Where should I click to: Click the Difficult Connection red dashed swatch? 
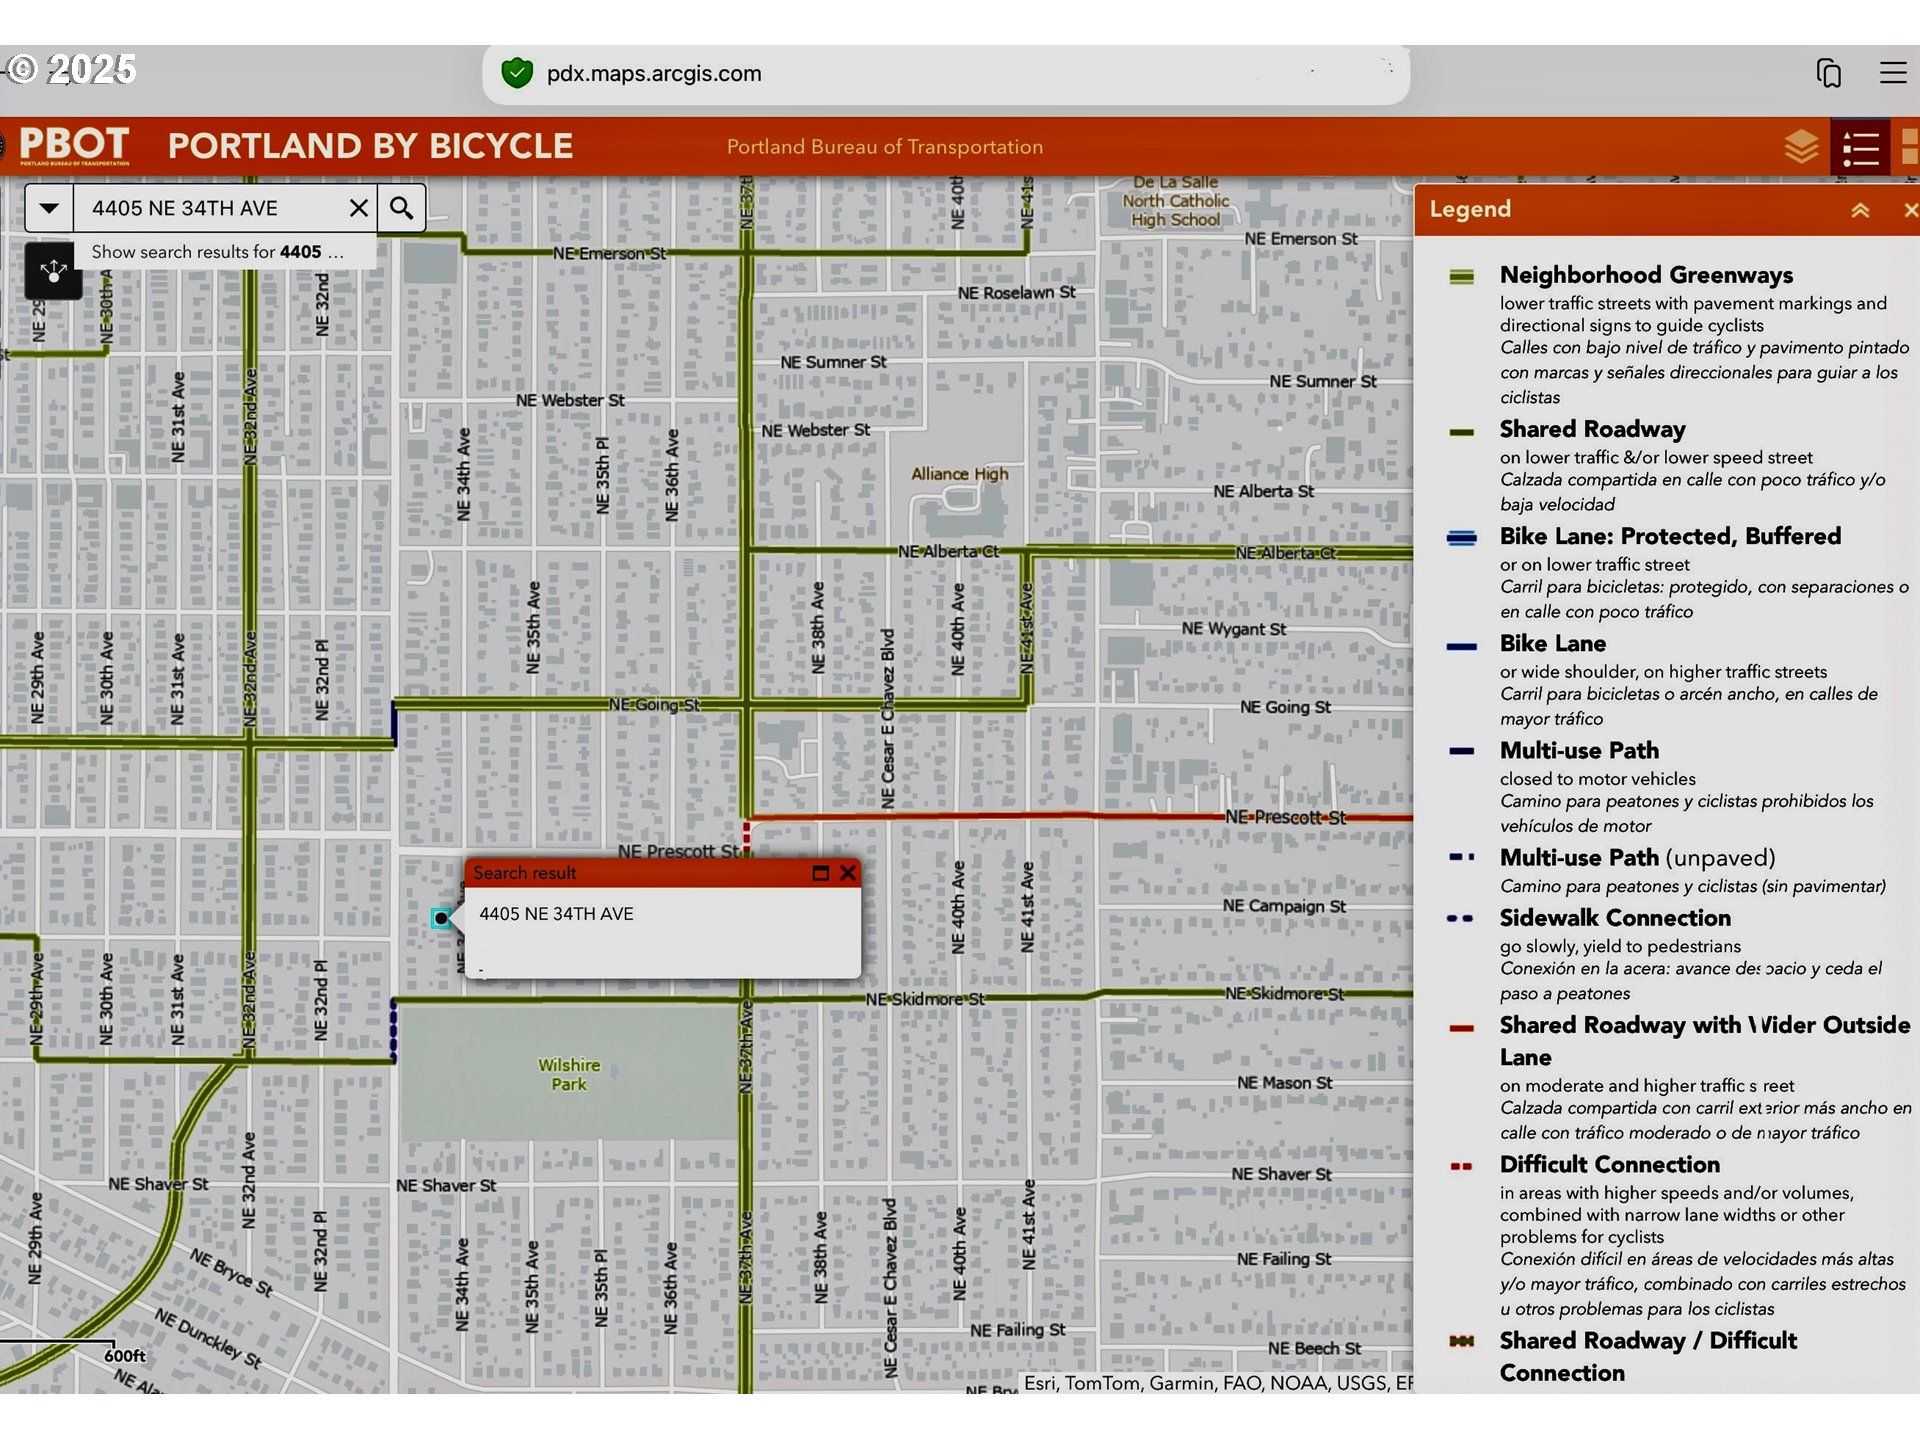[1461, 1166]
